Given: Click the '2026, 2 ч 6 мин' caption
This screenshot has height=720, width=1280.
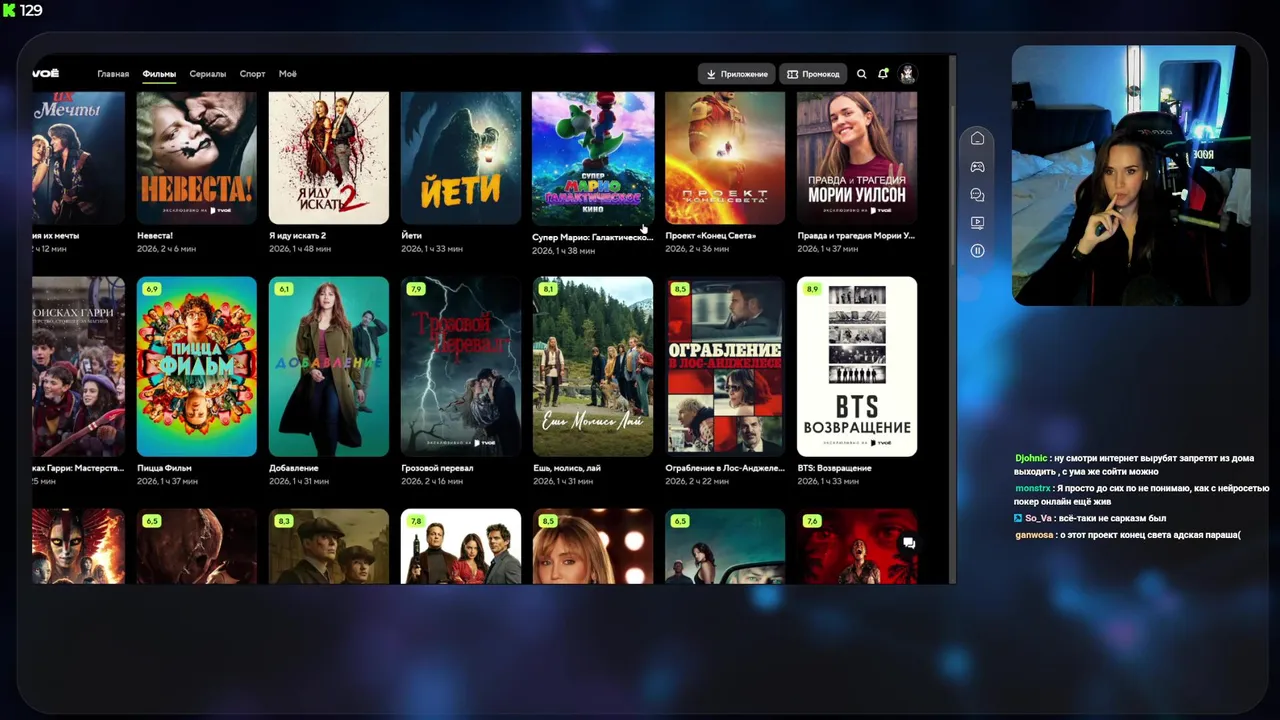Looking at the screenshot, I should 166,249.
